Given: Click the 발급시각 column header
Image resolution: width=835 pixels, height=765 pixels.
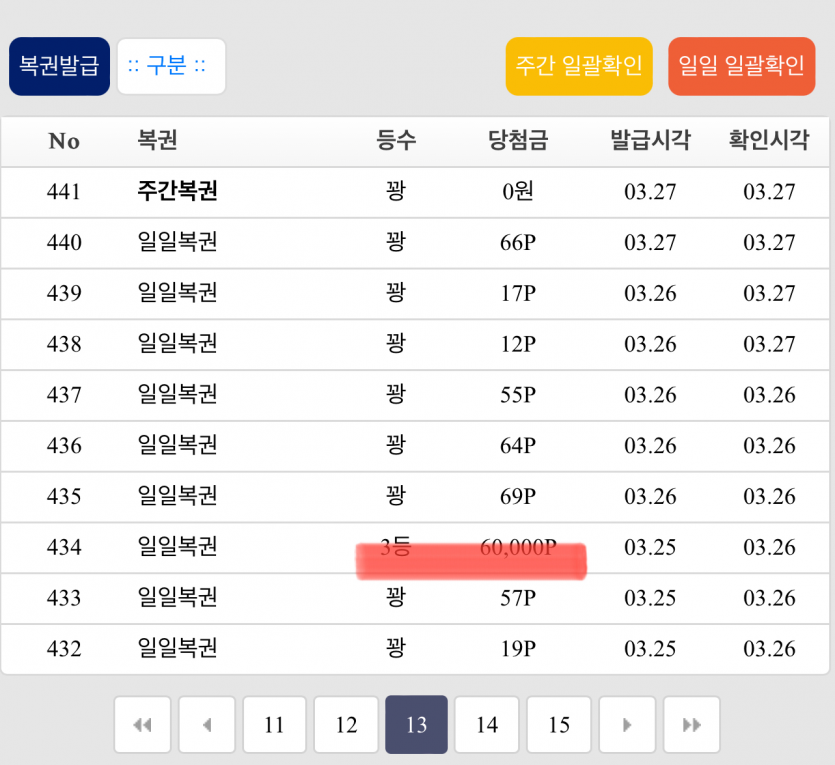Looking at the screenshot, I should point(650,140).
